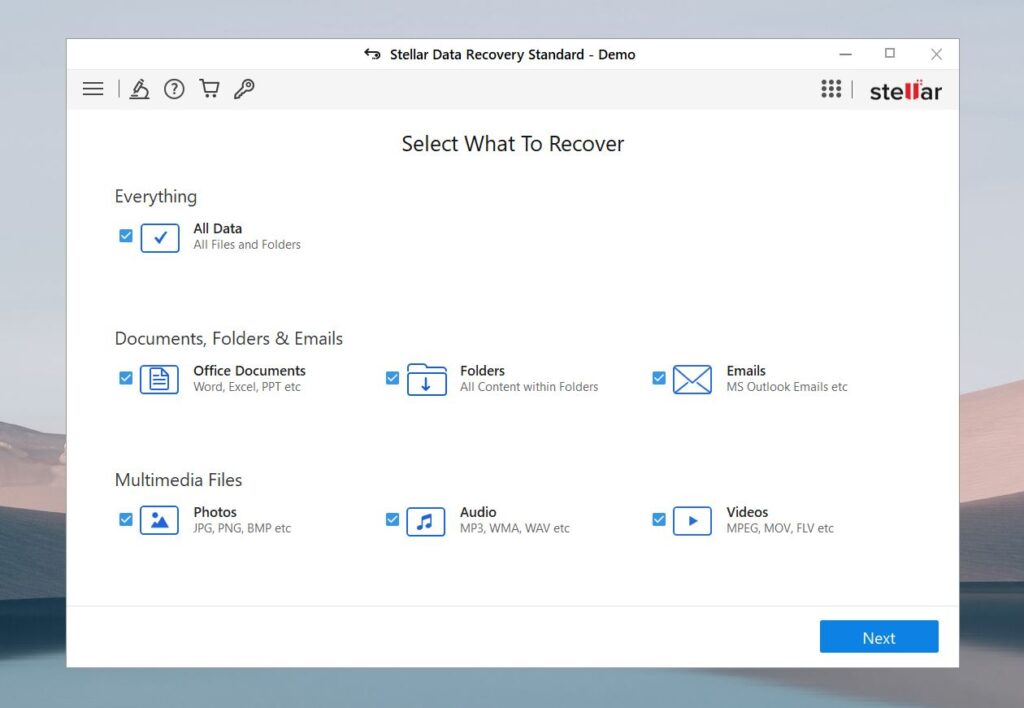Screen dimensions: 1024x708
Task: Uncheck the Audio checkbox
Action: [392, 519]
